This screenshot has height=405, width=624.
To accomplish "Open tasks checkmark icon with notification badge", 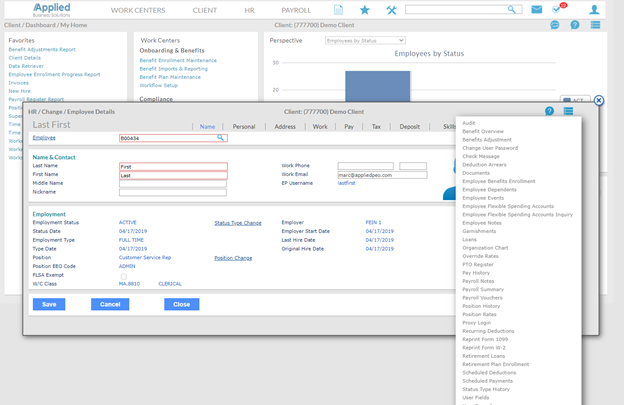I will pos(558,10).
